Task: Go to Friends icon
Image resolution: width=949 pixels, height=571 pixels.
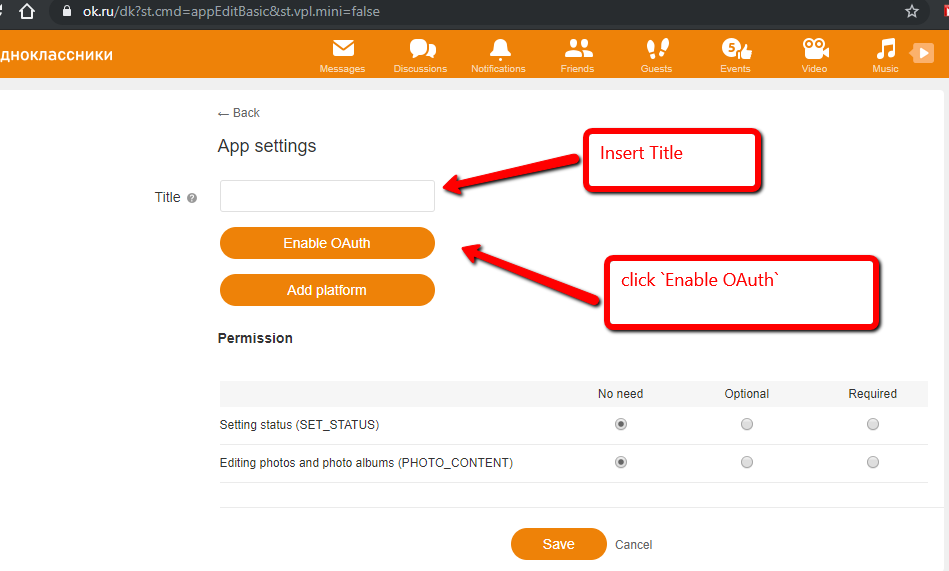Action: pos(577,49)
